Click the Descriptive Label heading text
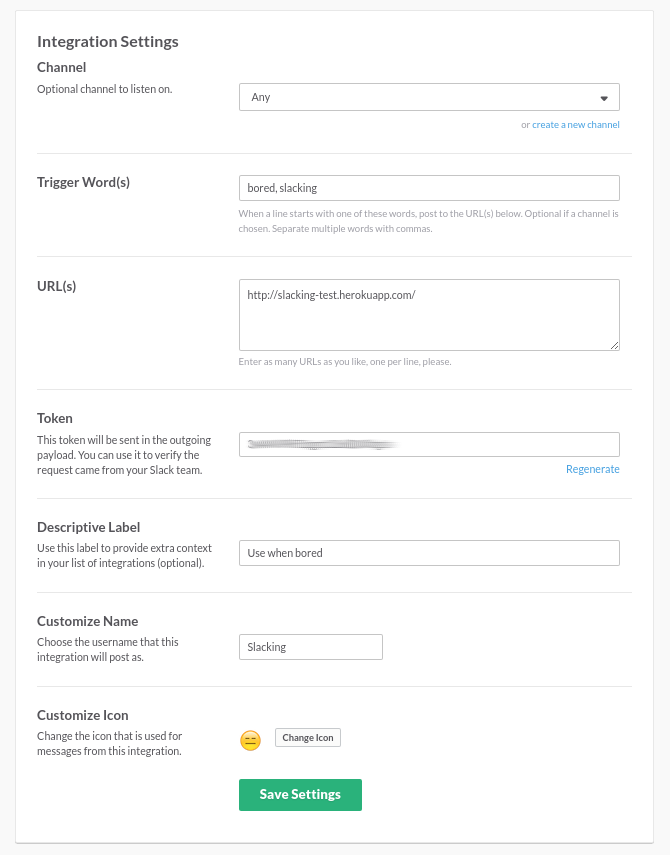Image resolution: width=670 pixels, height=855 pixels. 89,527
